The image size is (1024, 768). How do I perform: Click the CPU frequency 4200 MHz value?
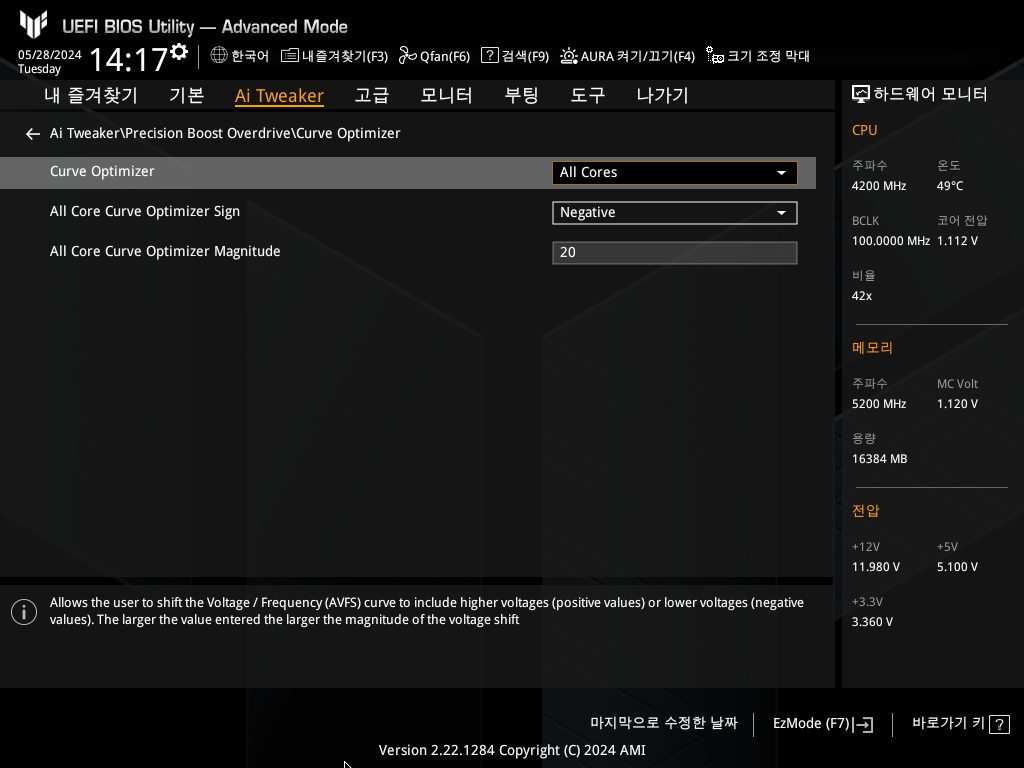point(879,186)
